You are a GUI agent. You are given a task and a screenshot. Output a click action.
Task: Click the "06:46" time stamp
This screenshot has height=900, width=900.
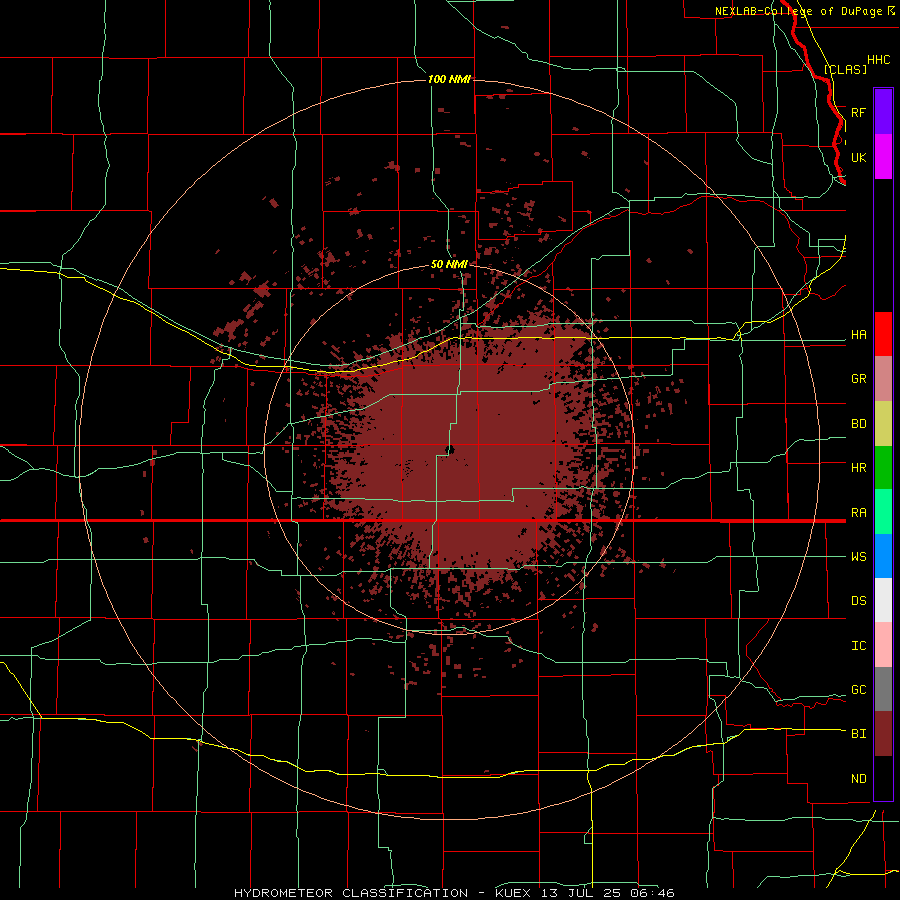click(x=655, y=893)
